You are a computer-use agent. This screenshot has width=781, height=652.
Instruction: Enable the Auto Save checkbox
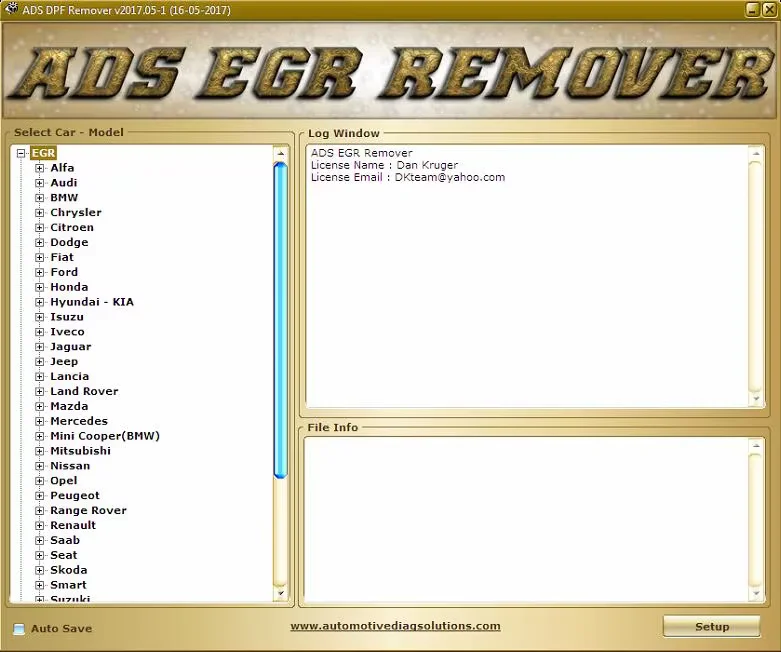(19, 629)
